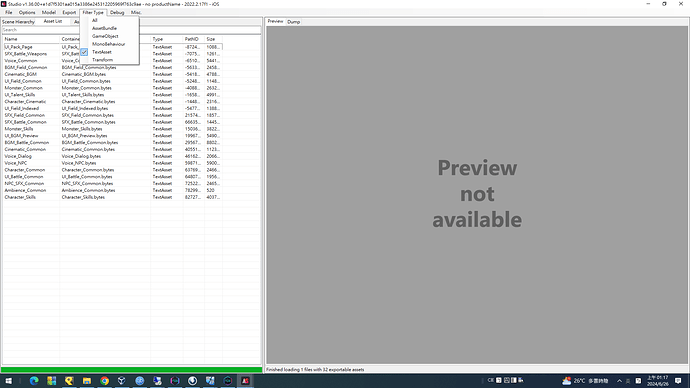Open the Windows Start menu

(x=8, y=381)
